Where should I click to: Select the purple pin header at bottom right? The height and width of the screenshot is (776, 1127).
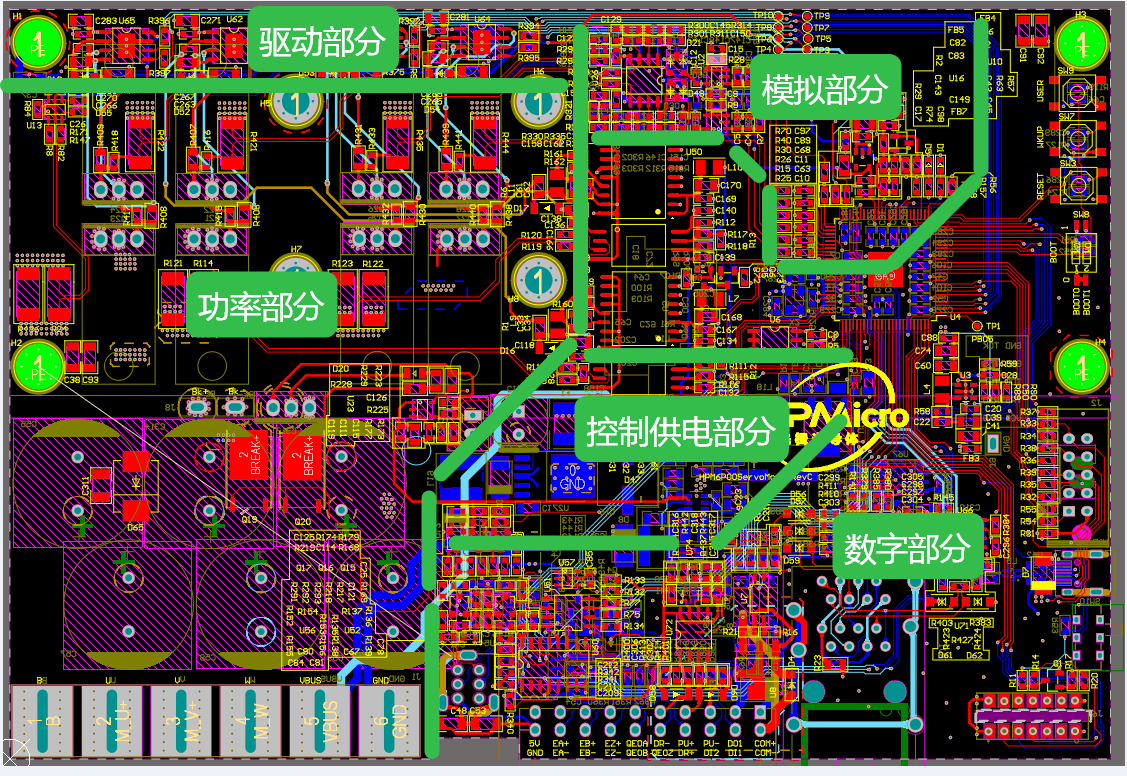coord(1032,716)
